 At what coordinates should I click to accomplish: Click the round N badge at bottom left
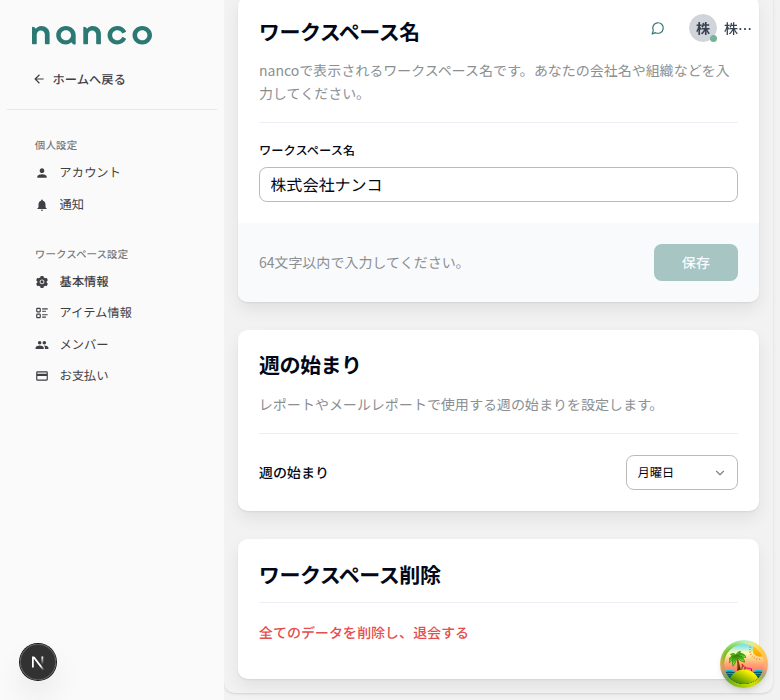[x=38, y=662]
